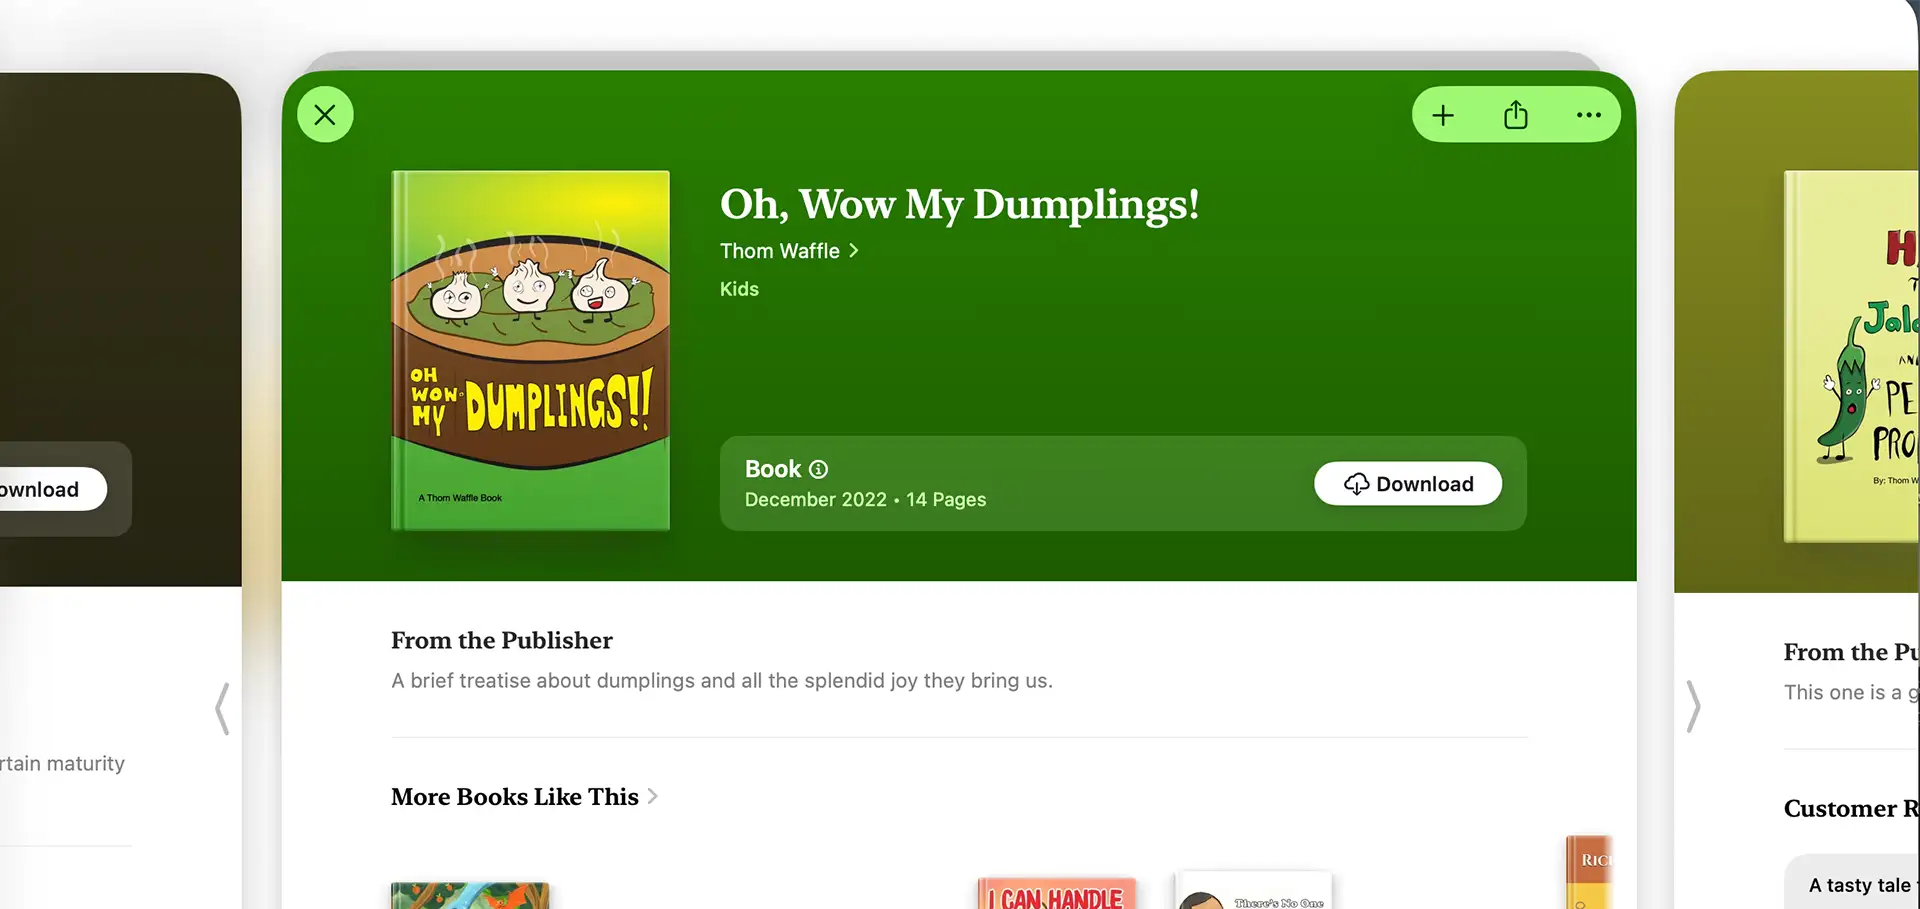Select the book title Oh, Wow My Dumplings!

pos(959,204)
